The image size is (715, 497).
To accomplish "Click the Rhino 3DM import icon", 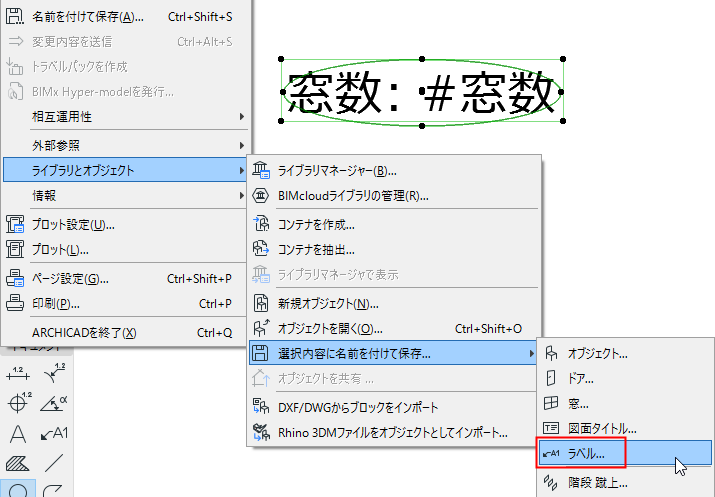I will 261,432.
